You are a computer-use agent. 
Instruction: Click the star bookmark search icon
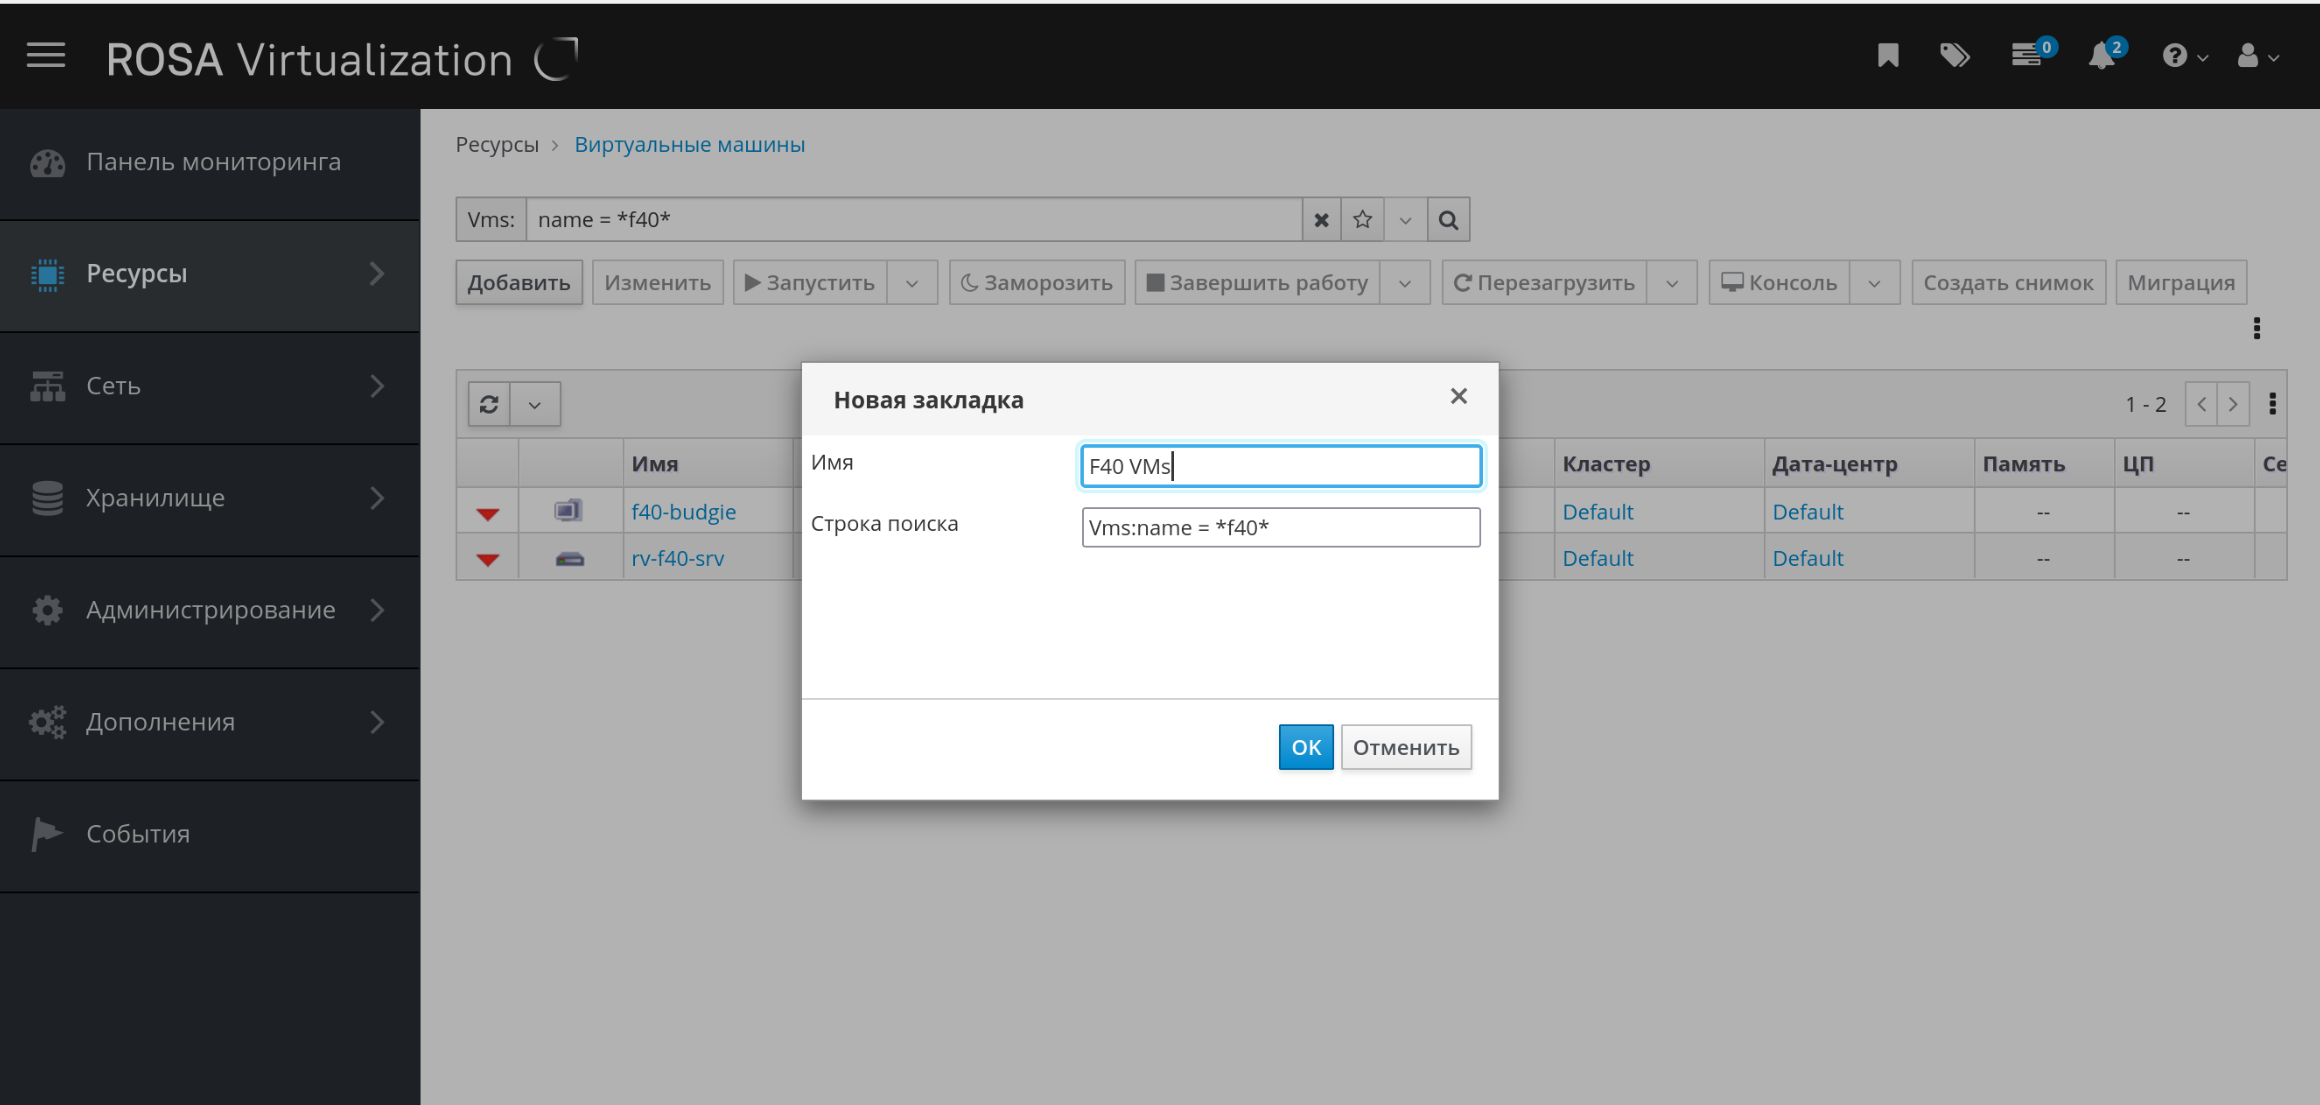(1362, 220)
